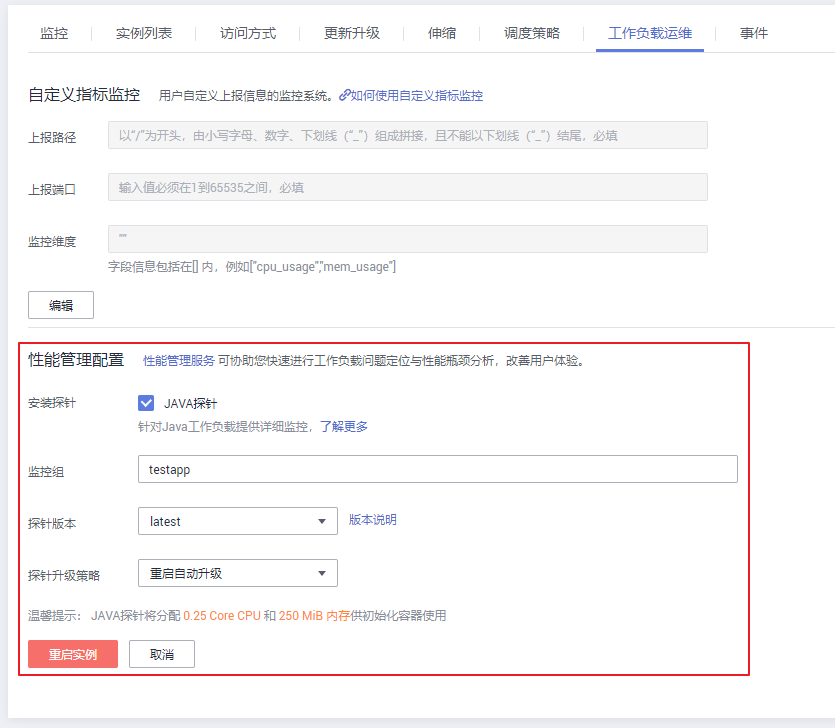835x728 pixels.
Task: Go to the 访问方式 tab
Action: tap(248, 33)
